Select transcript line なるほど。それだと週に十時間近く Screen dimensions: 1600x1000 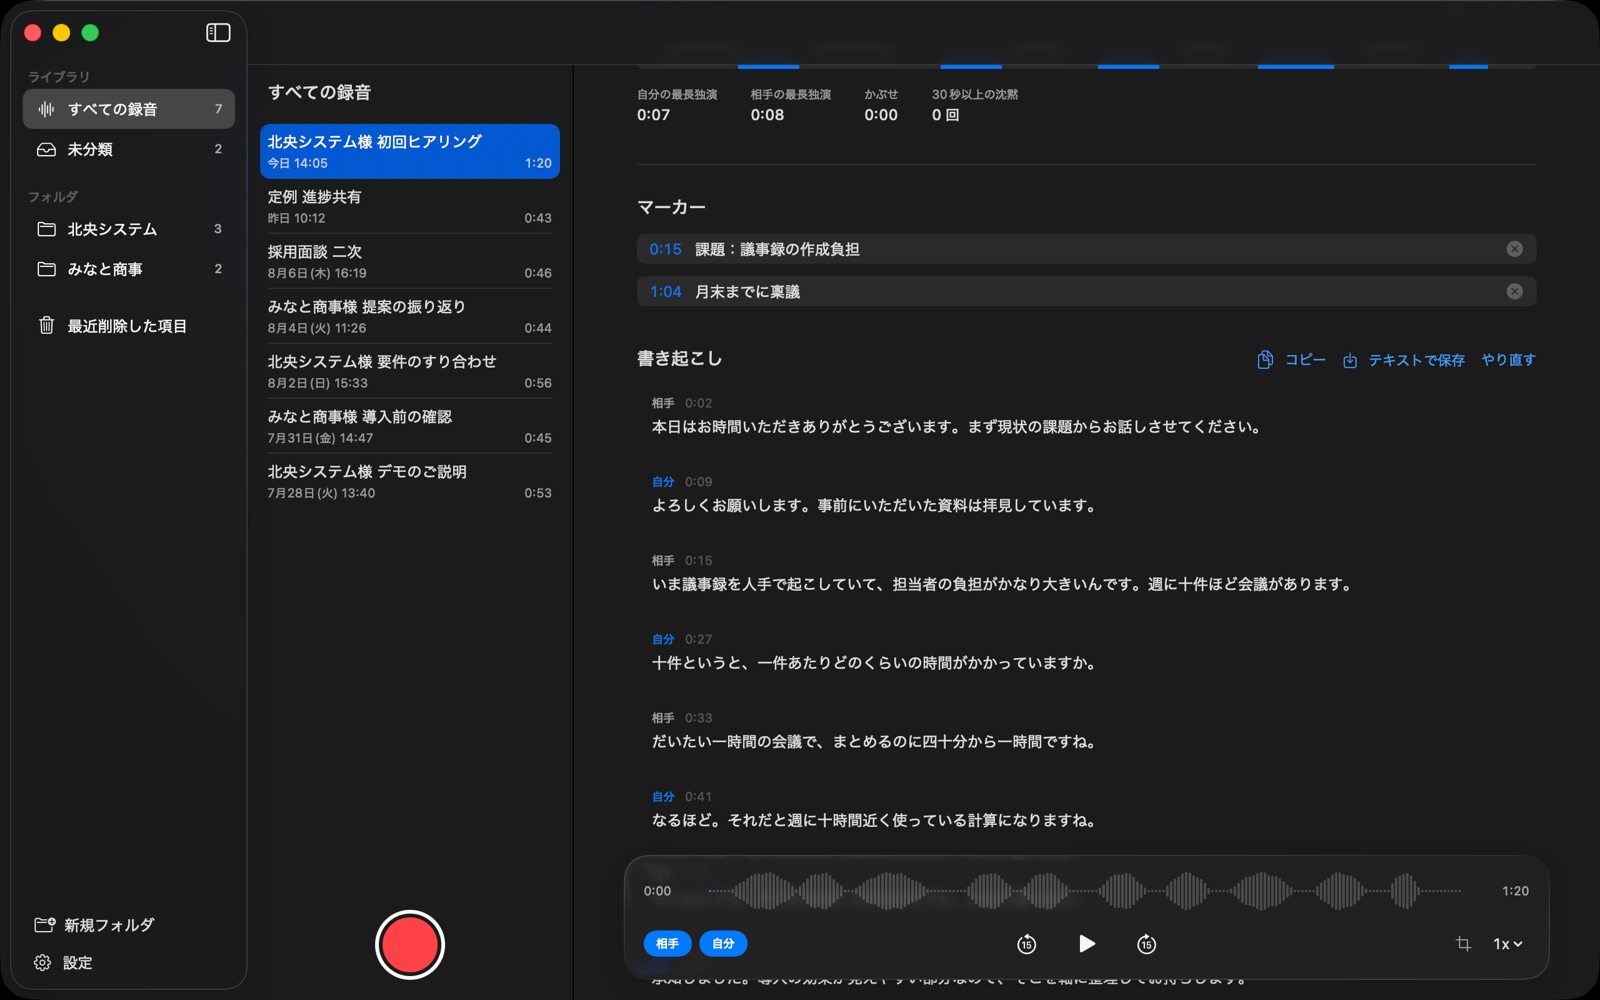tap(875, 821)
